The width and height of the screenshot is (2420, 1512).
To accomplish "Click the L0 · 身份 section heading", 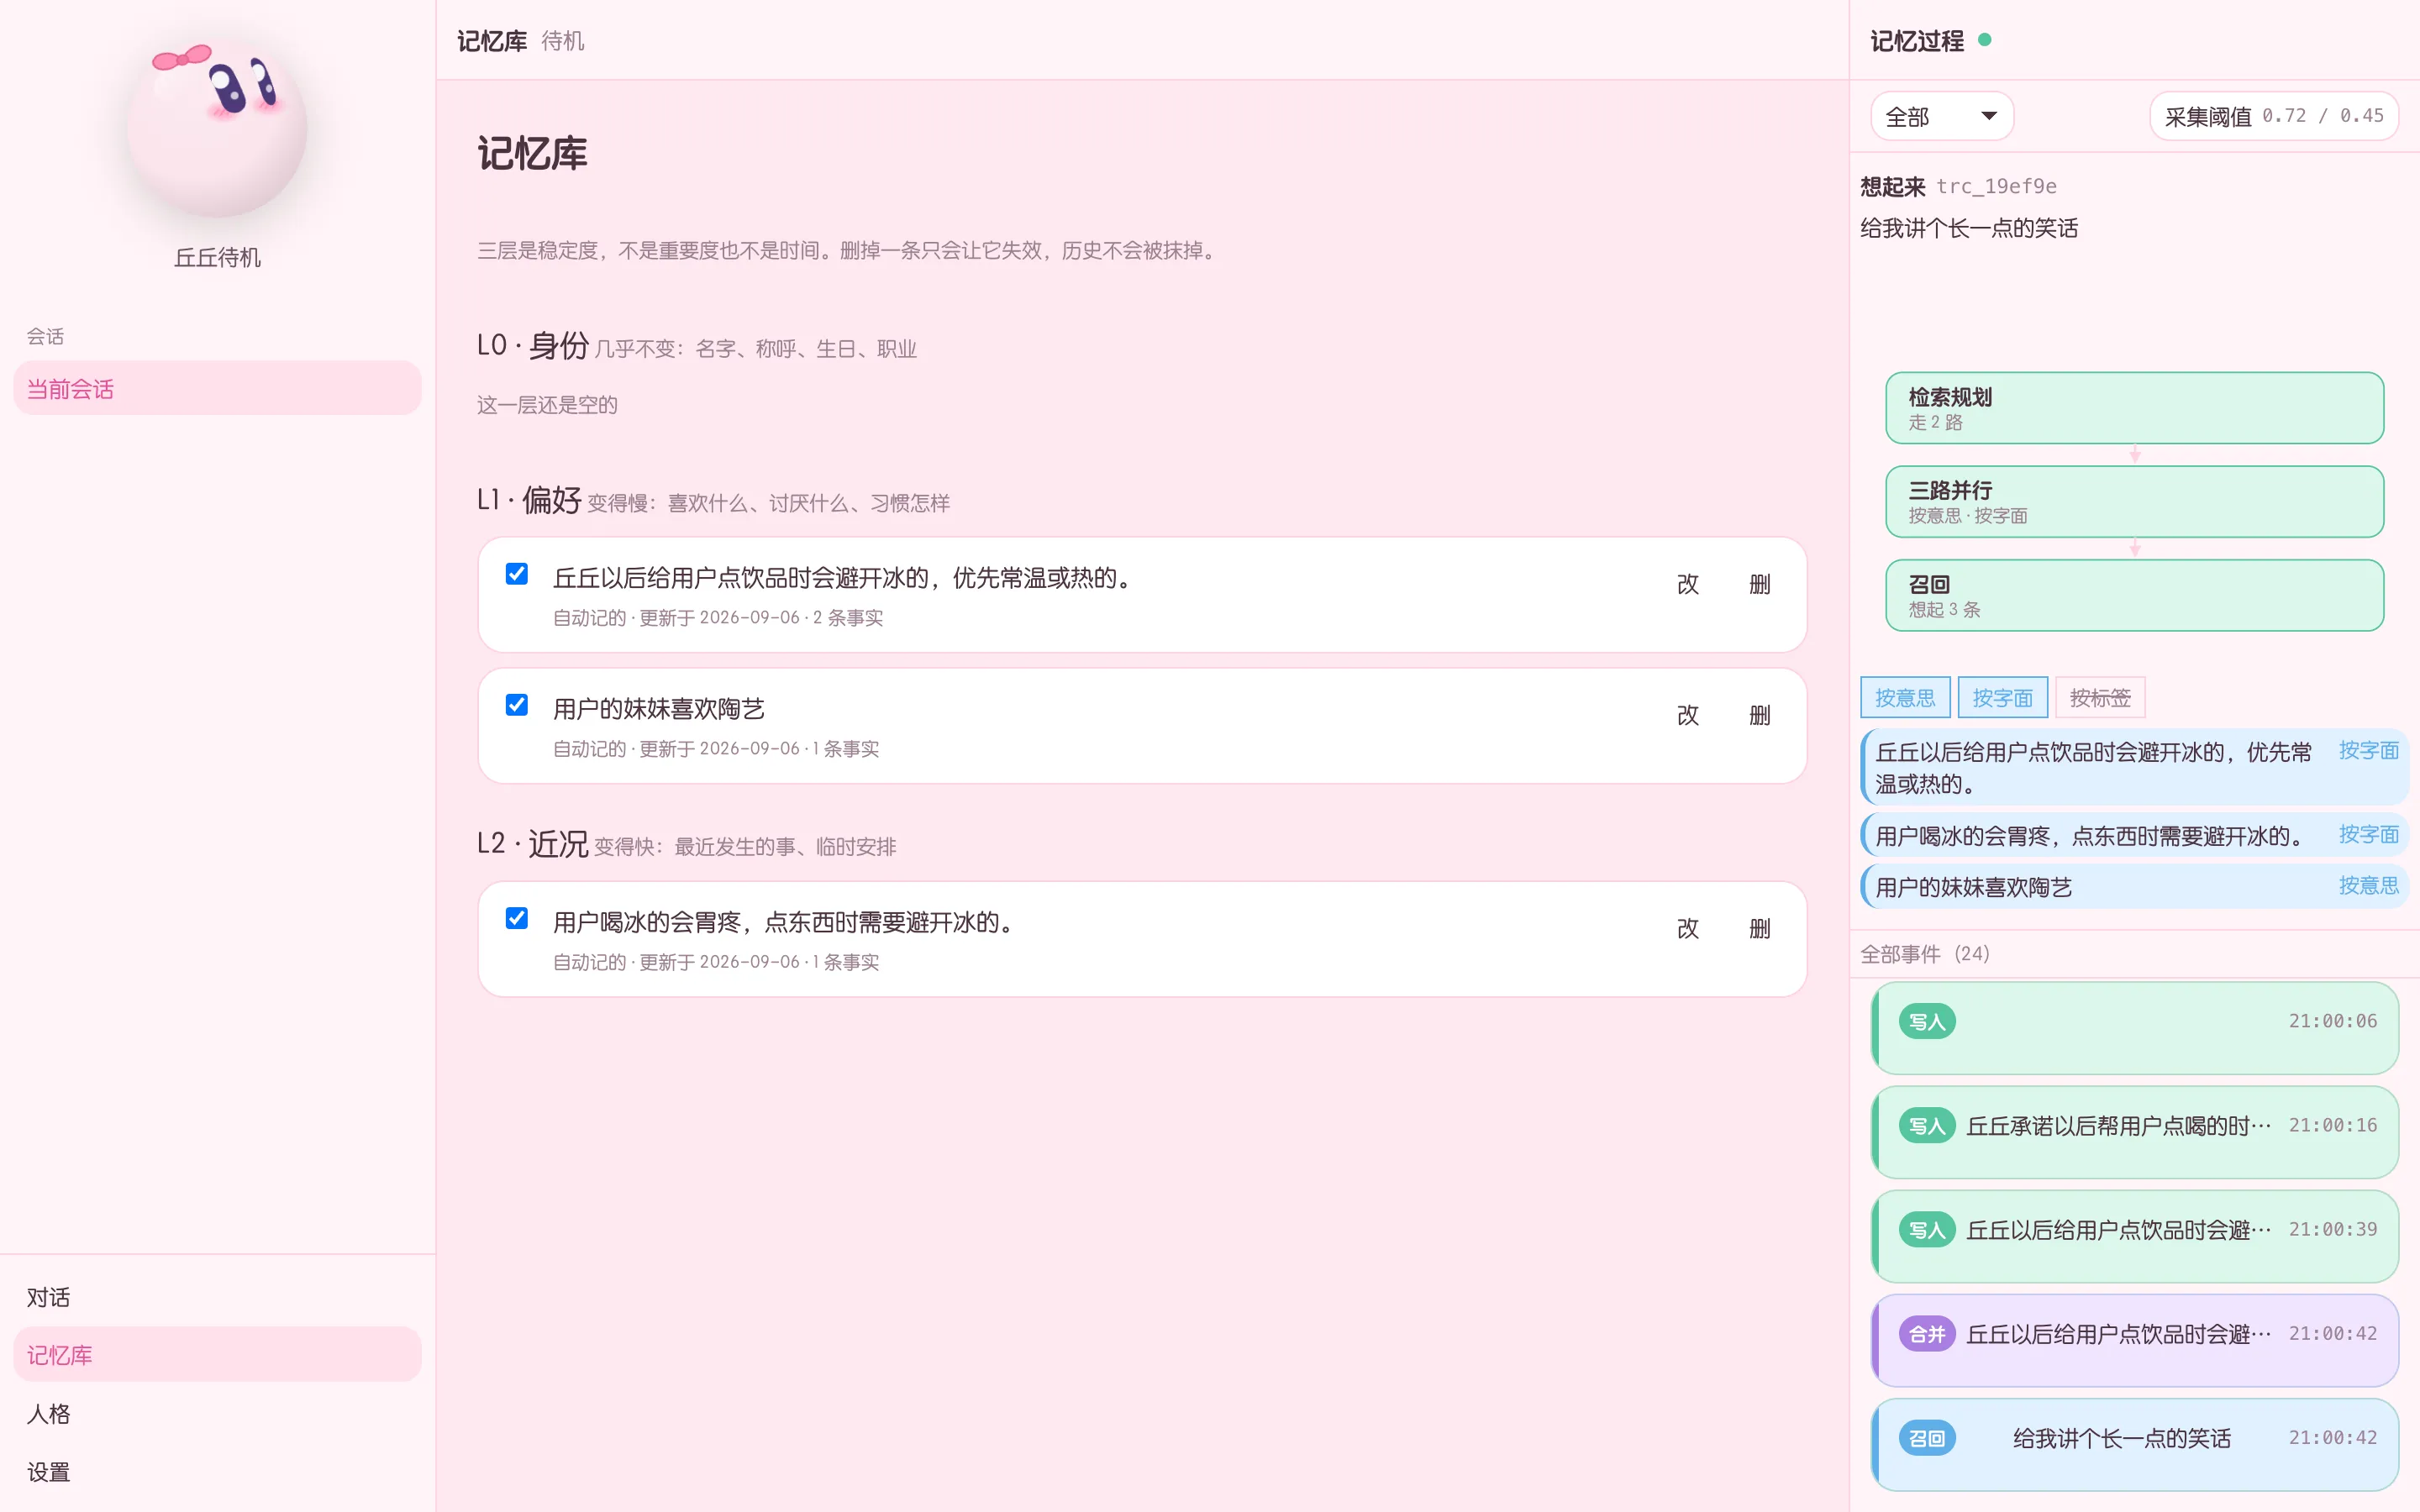I will coord(533,346).
